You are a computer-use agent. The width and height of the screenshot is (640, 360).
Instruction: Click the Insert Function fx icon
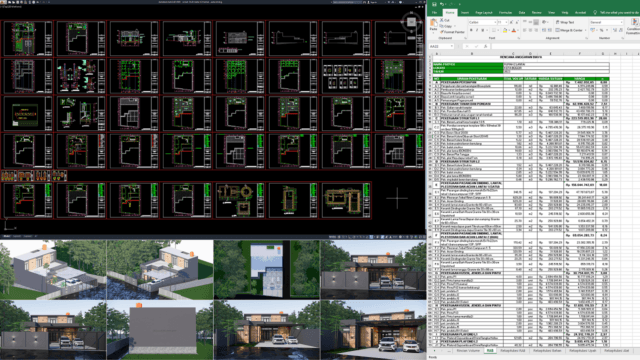click(485, 47)
